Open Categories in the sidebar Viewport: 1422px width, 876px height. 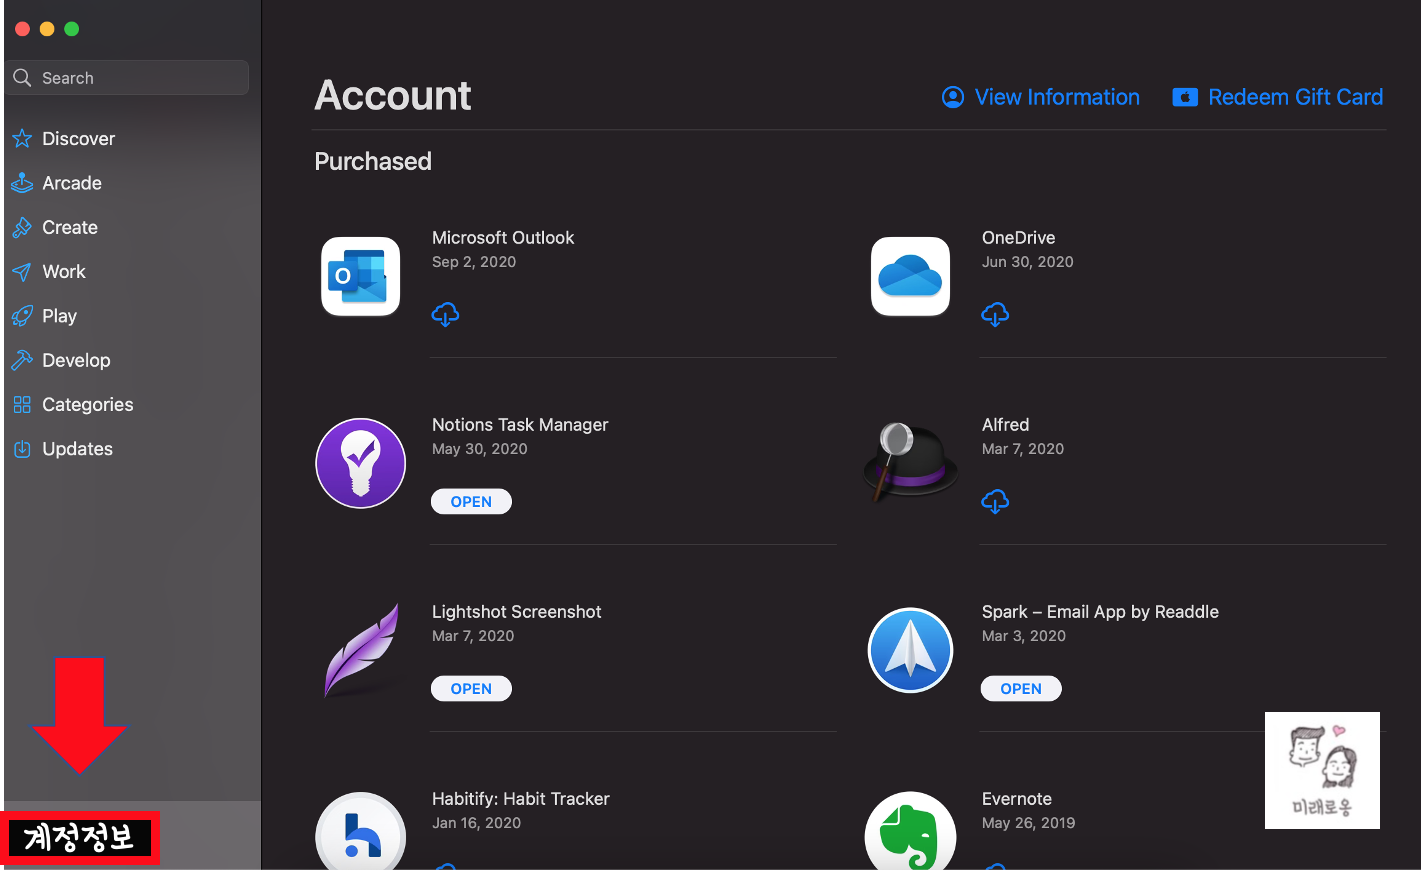click(88, 405)
